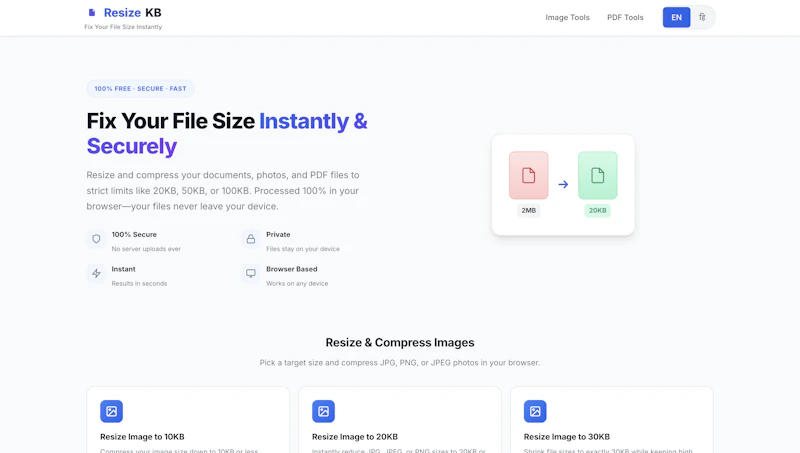This screenshot has width=800, height=453.
Task: Click the green 20KB file icon
Action: [x=597, y=175]
